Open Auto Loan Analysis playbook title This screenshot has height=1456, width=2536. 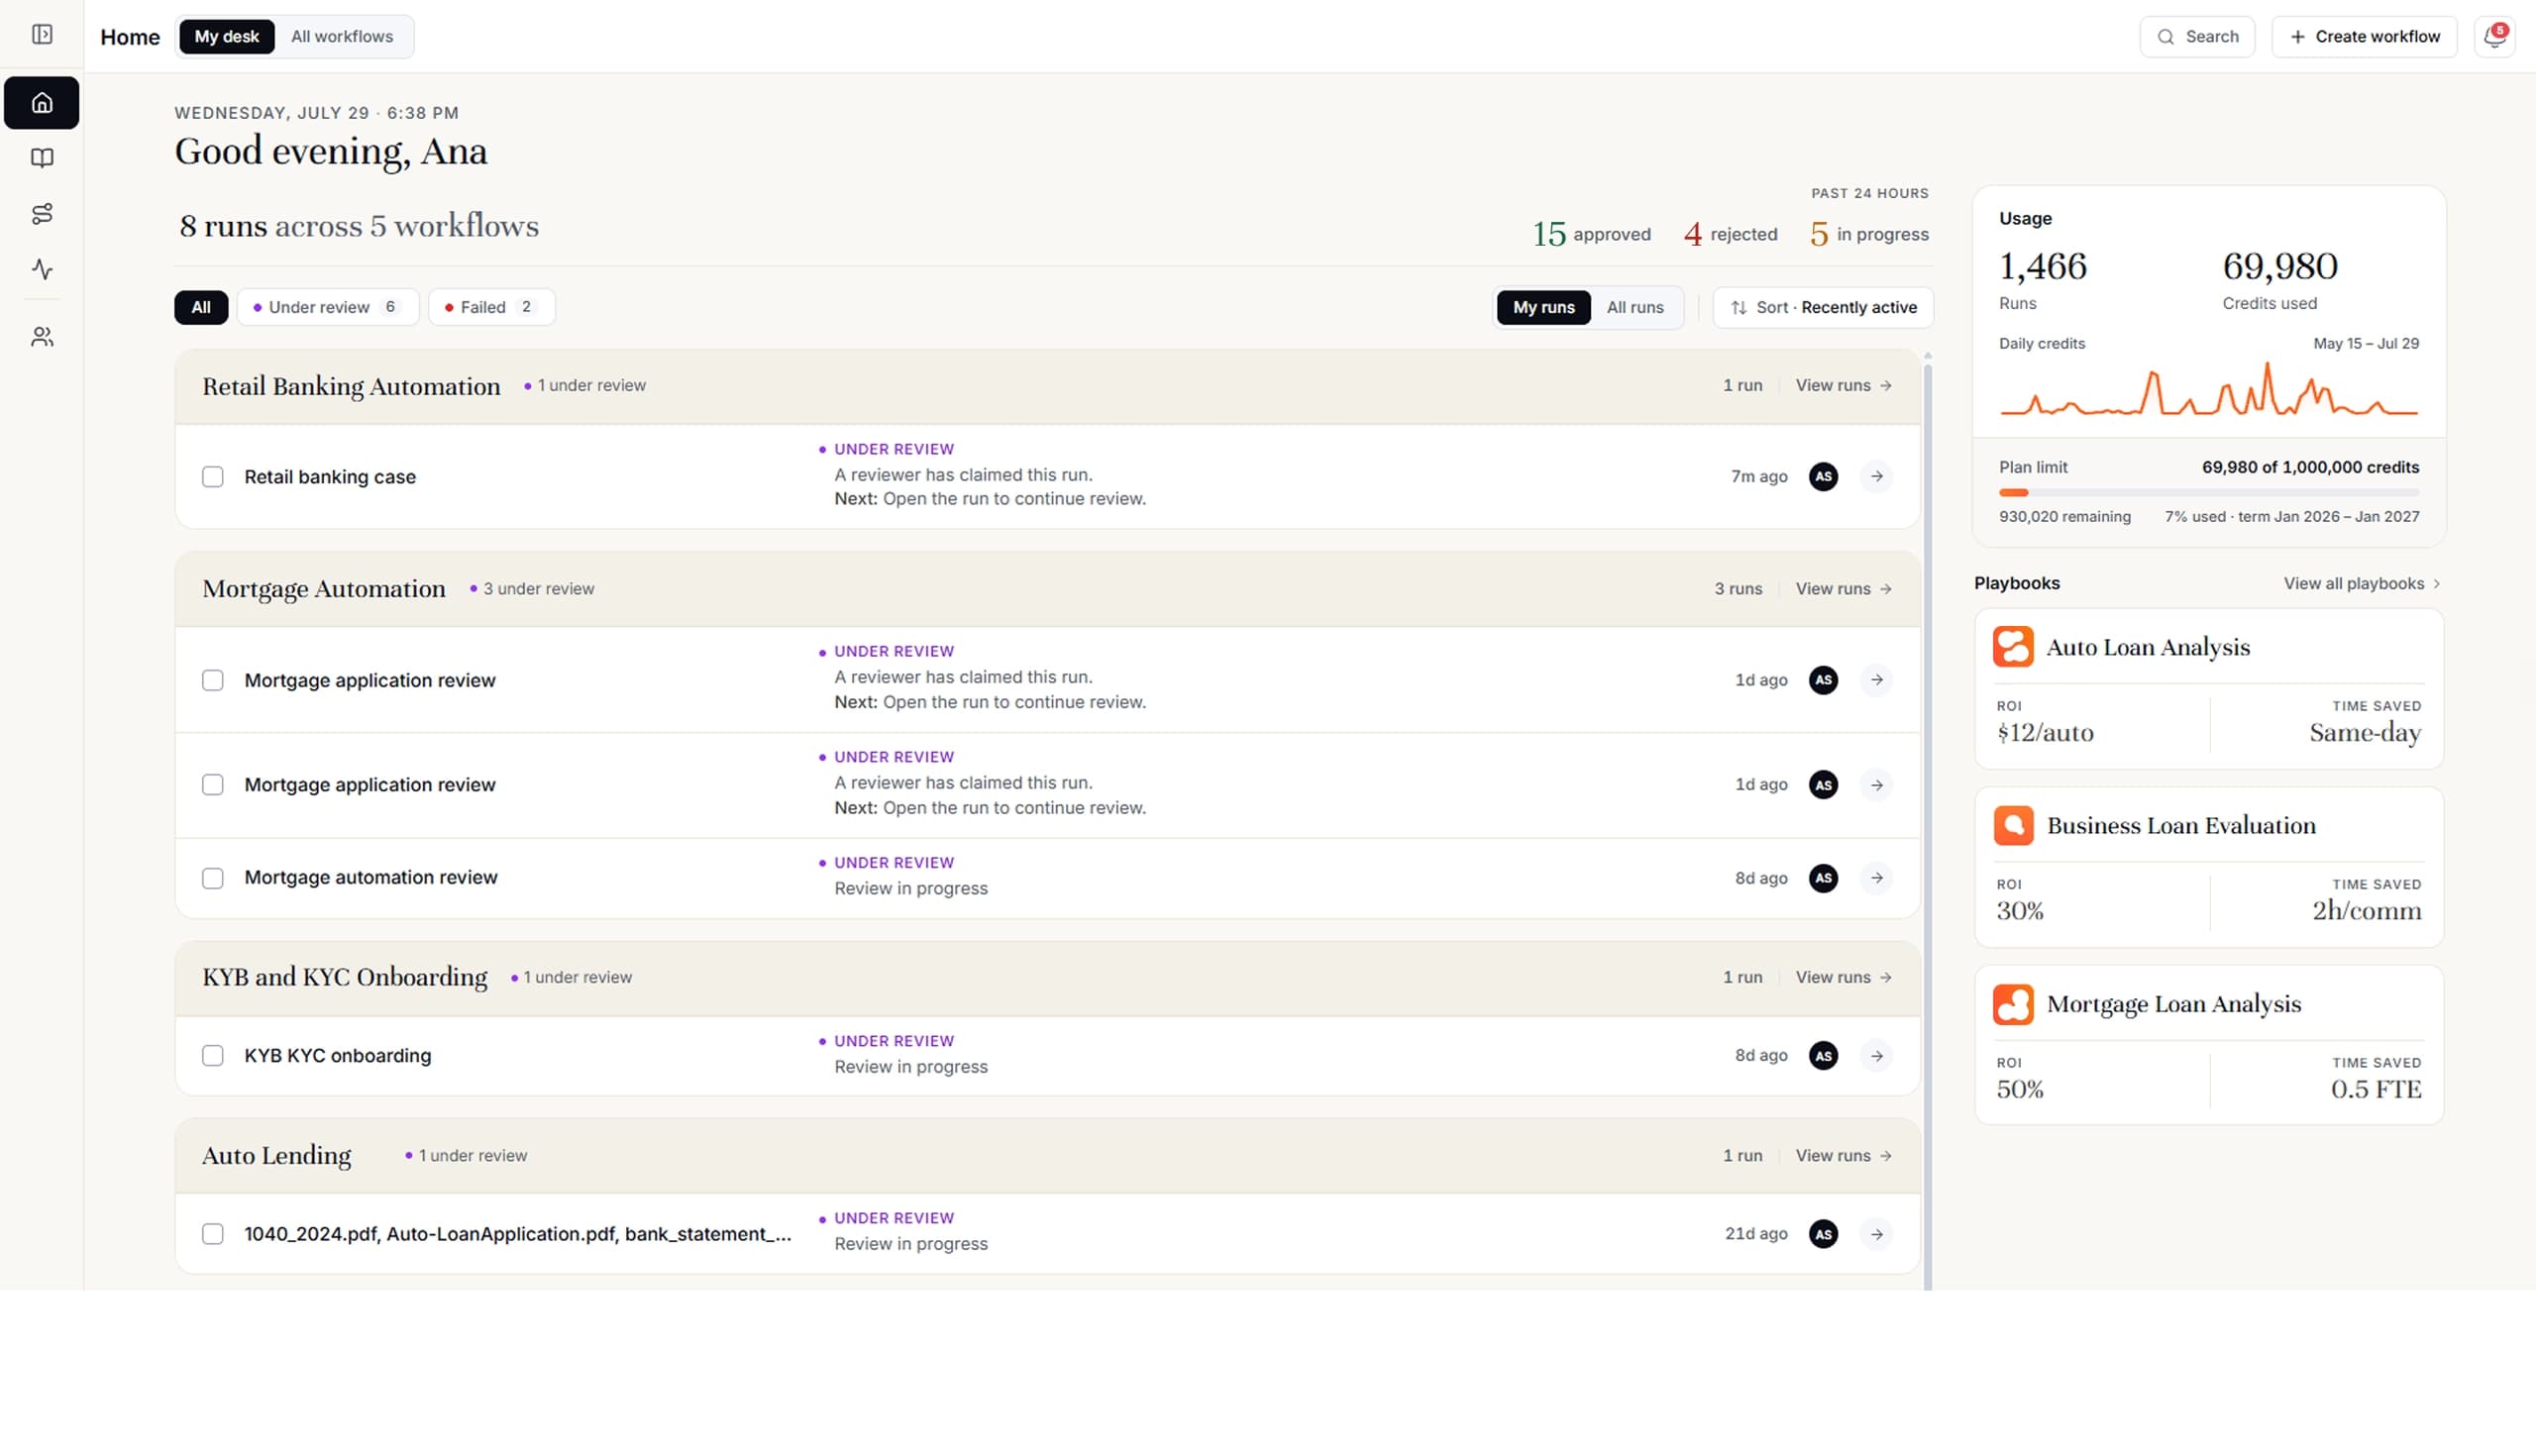(2148, 647)
